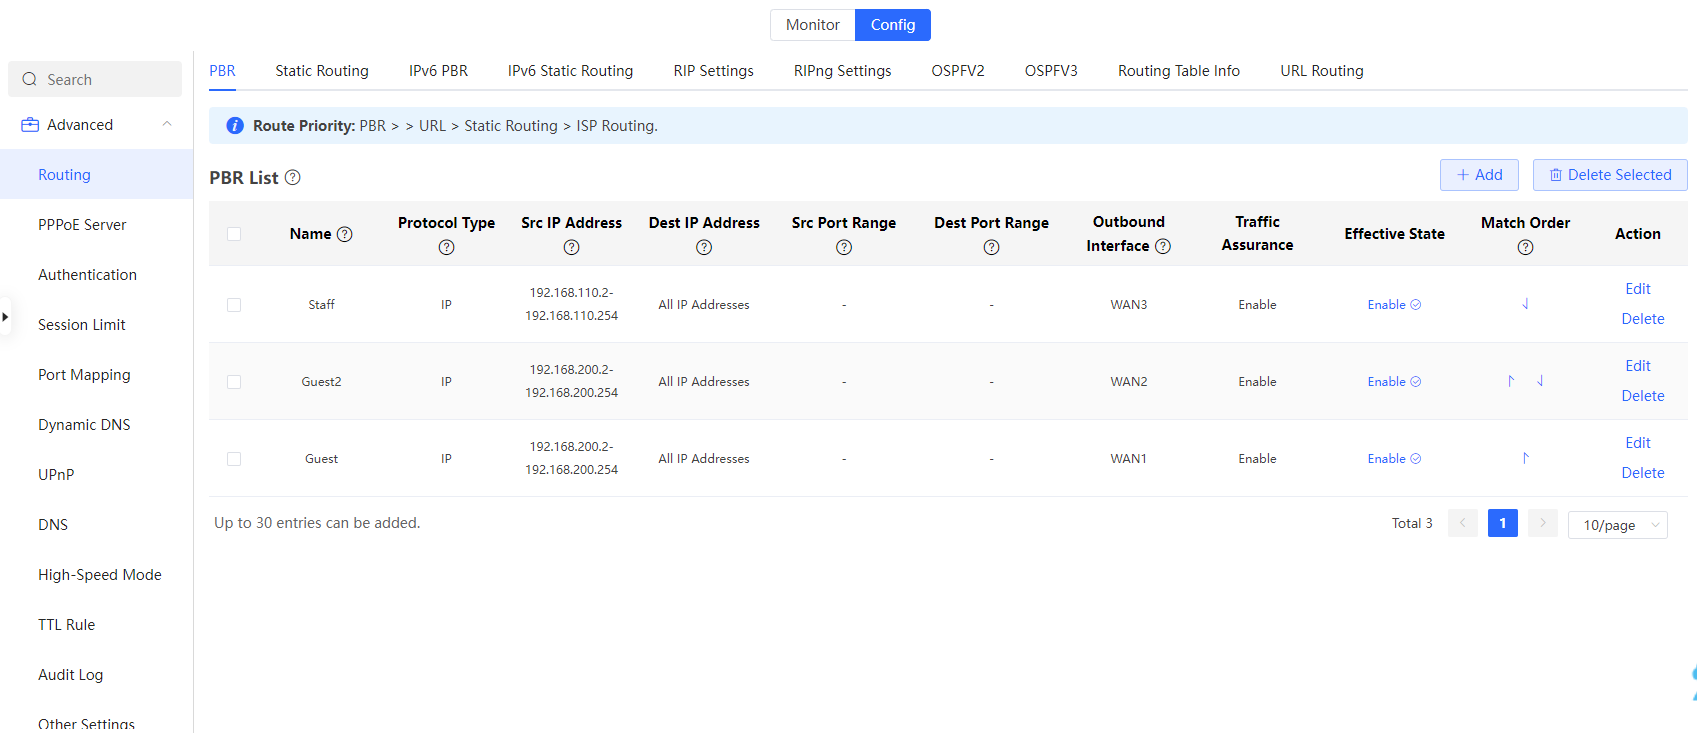Image resolution: width=1697 pixels, height=733 pixels.
Task: Open the 10/page size dropdown
Action: point(1617,525)
